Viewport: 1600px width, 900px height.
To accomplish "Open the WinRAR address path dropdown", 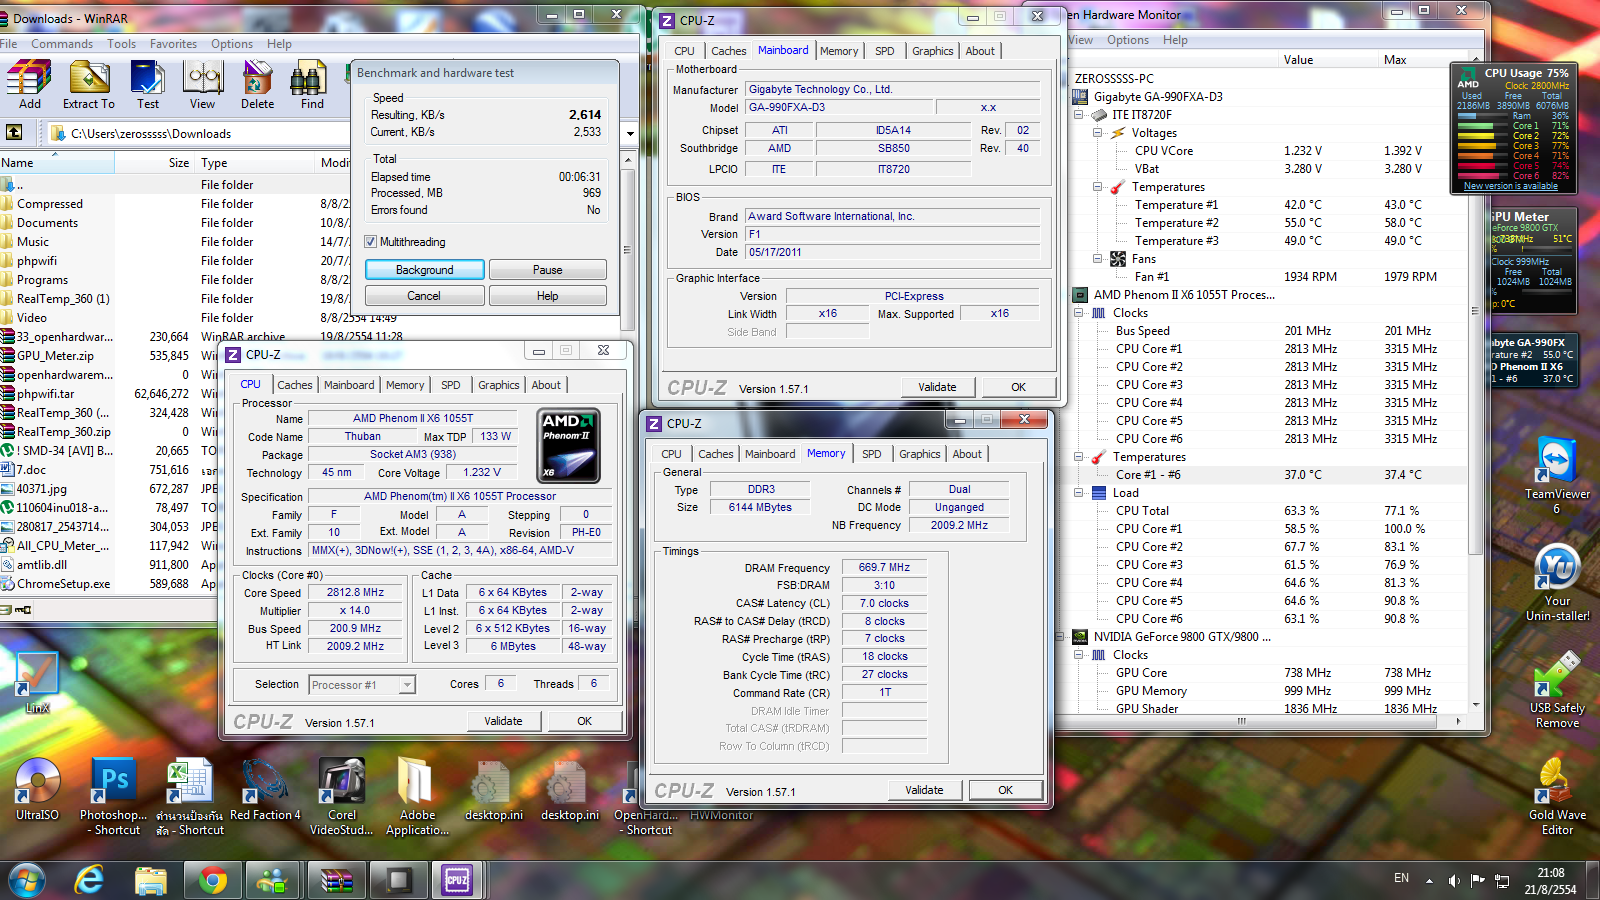I will [x=630, y=133].
